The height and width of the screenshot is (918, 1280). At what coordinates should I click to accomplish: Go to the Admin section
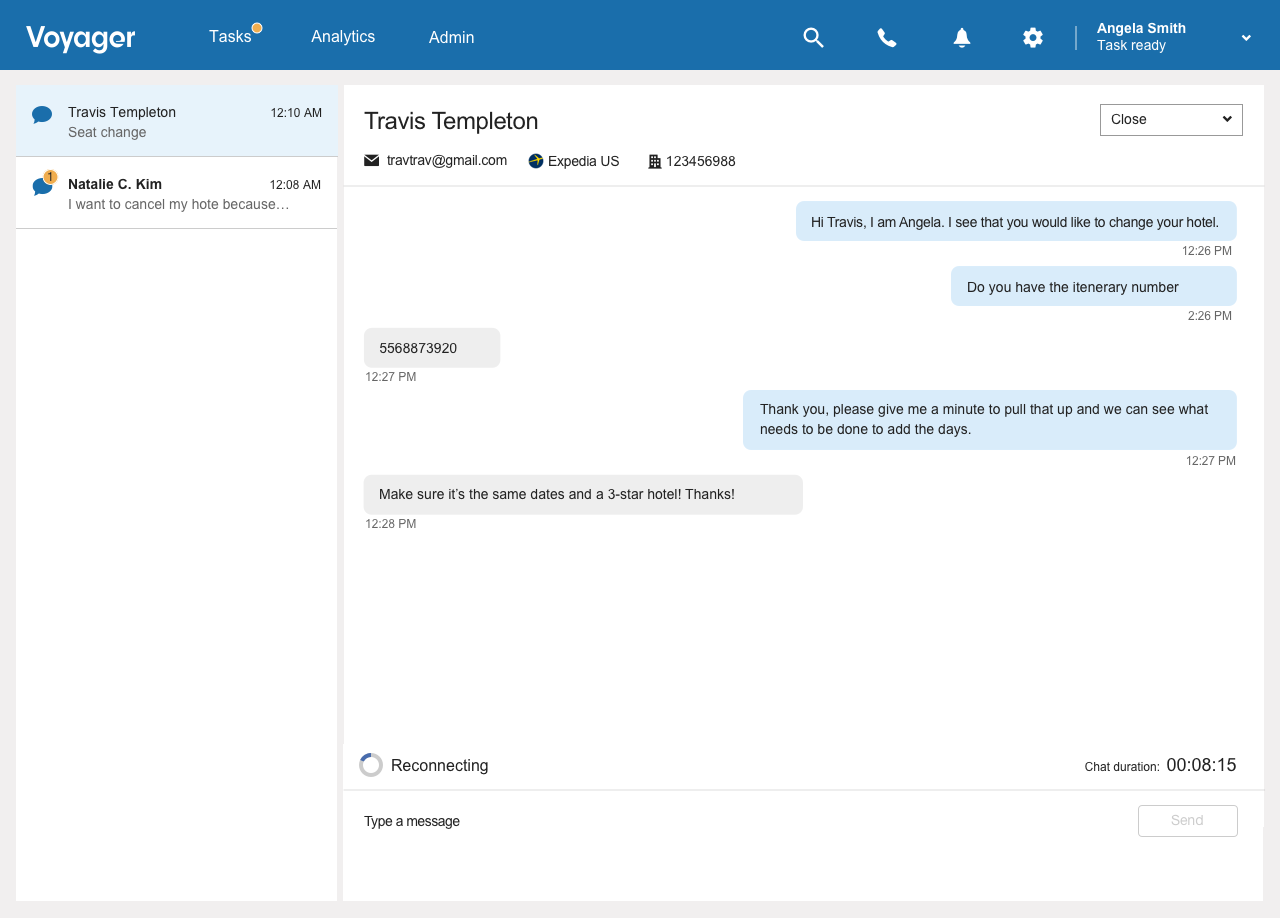click(452, 38)
